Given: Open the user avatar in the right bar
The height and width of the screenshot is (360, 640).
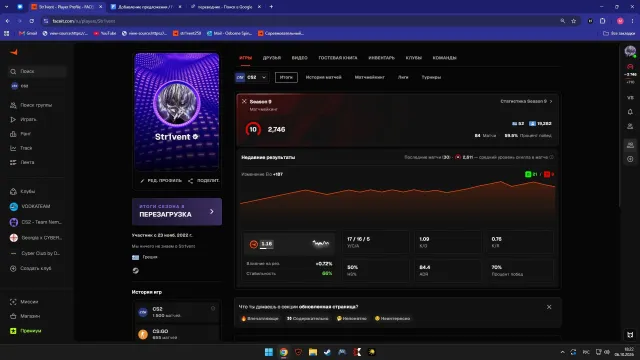Looking at the screenshot, I should click(x=630, y=52).
